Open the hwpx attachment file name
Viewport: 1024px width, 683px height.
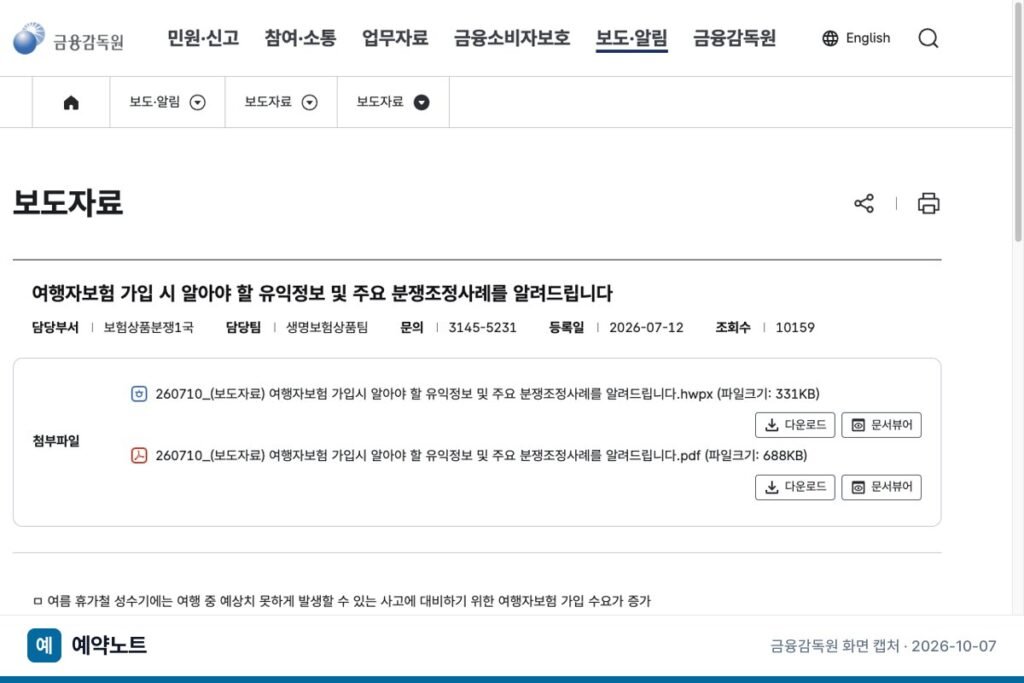pyautogui.click(x=487, y=394)
